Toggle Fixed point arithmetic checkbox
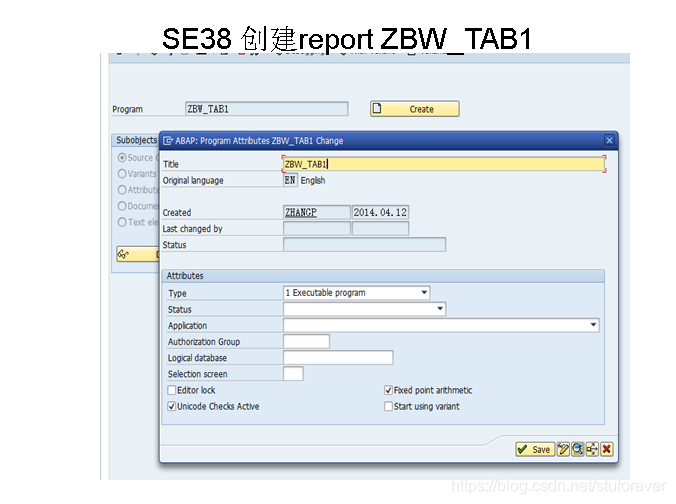The width and height of the screenshot is (676, 504). [x=388, y=390]
